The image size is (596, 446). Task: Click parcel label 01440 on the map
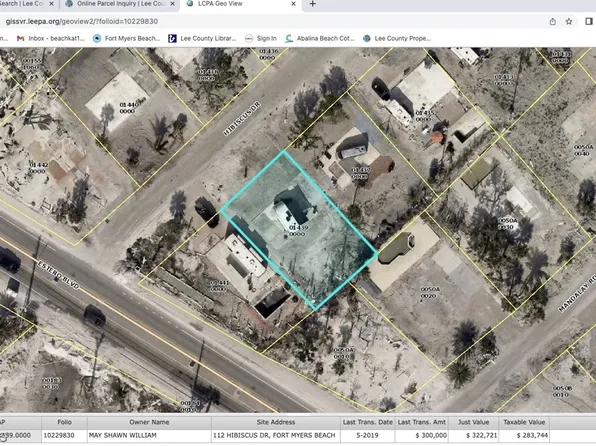(x=128, y=108)
